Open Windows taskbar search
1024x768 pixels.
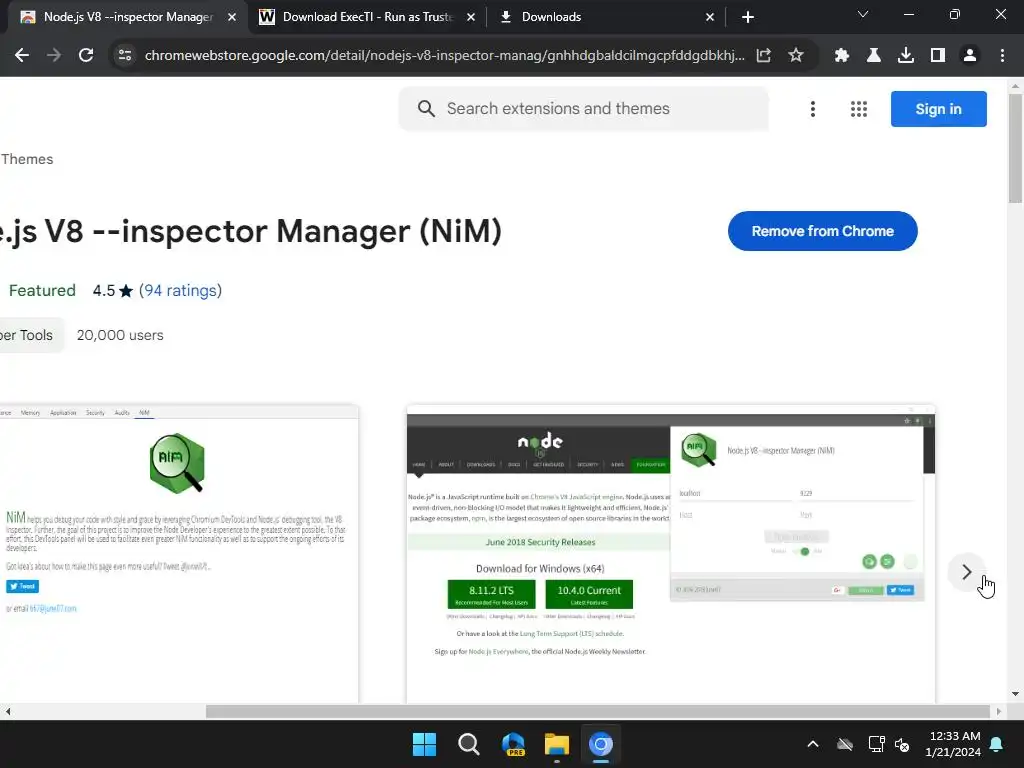point(468,744)
